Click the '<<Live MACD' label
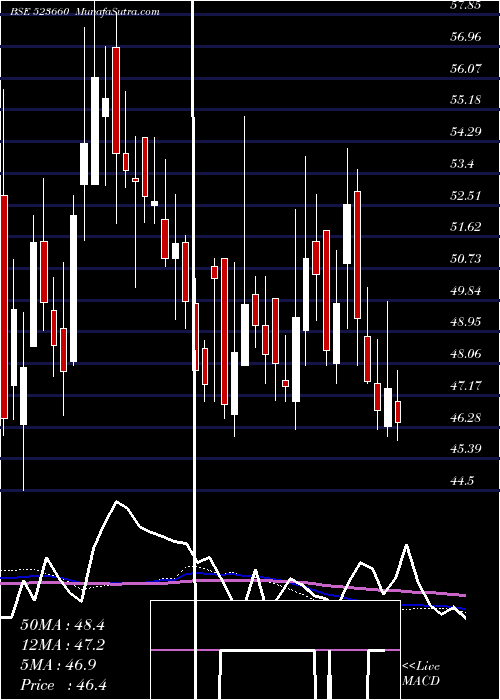 click(421, 673)
